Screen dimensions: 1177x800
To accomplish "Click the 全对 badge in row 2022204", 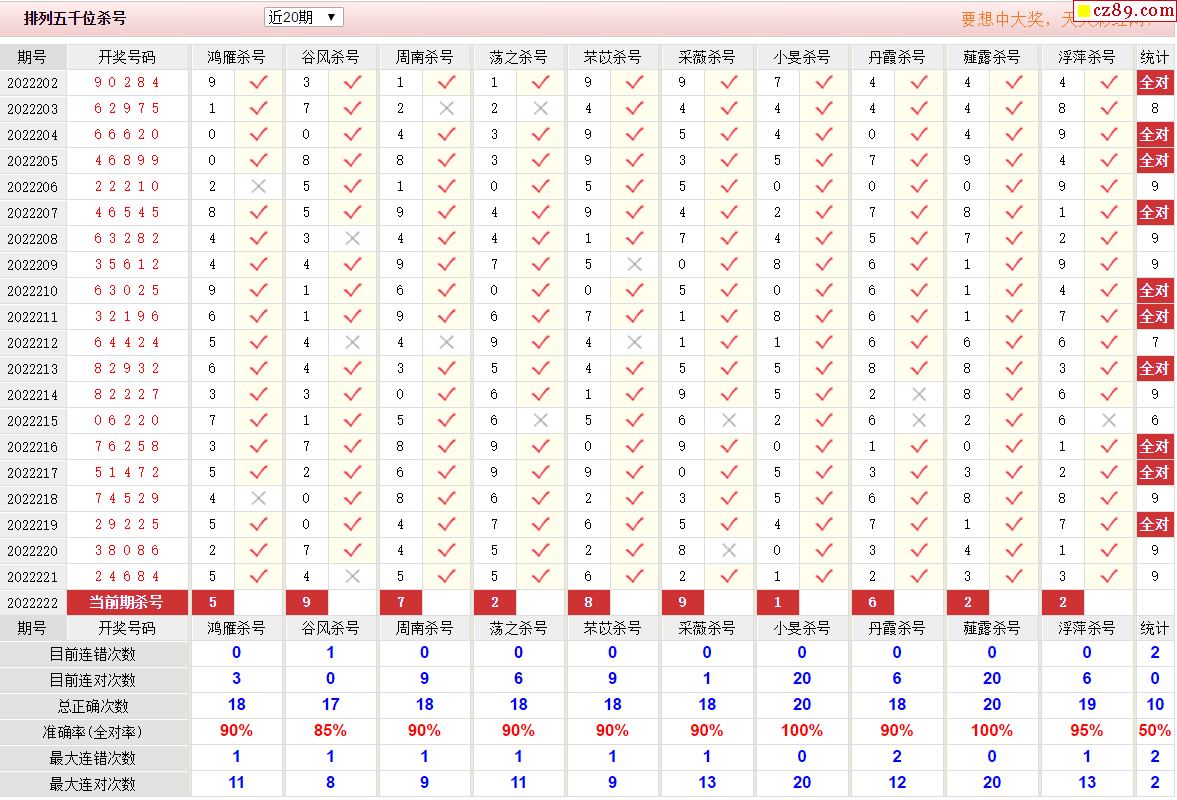I will click(1154, 134).
